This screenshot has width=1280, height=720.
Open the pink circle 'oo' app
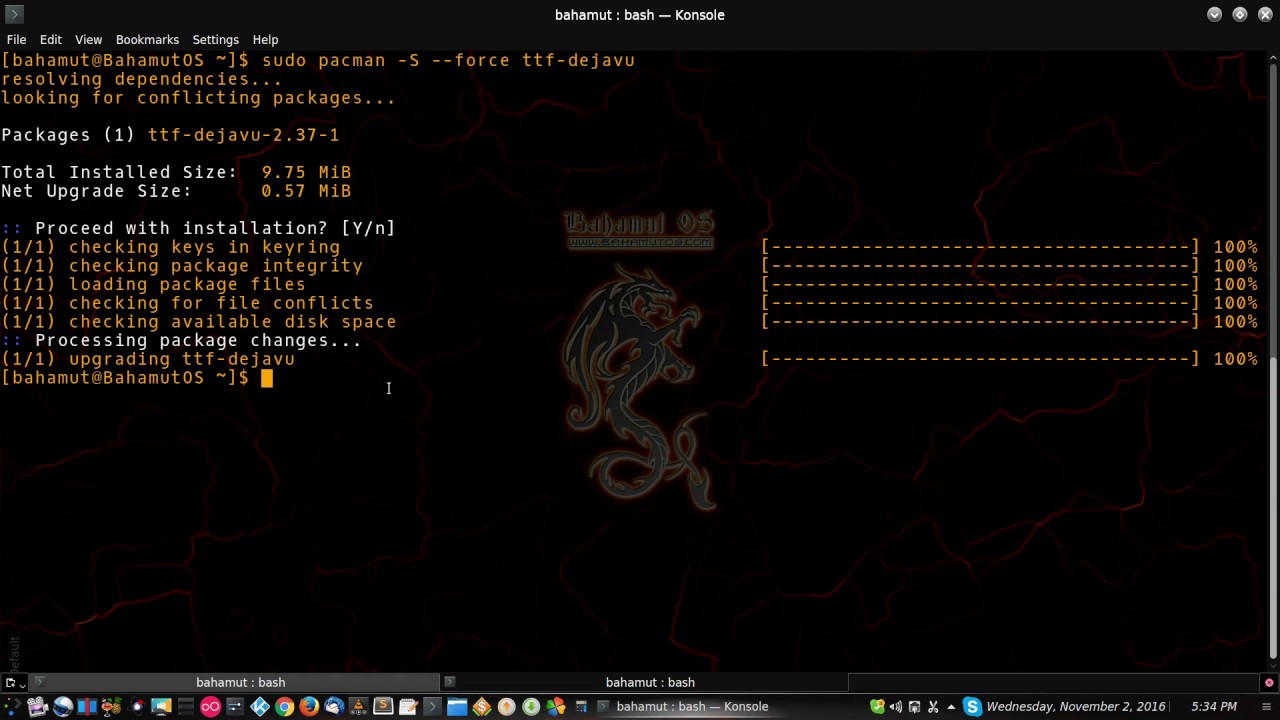coord(210,707)
